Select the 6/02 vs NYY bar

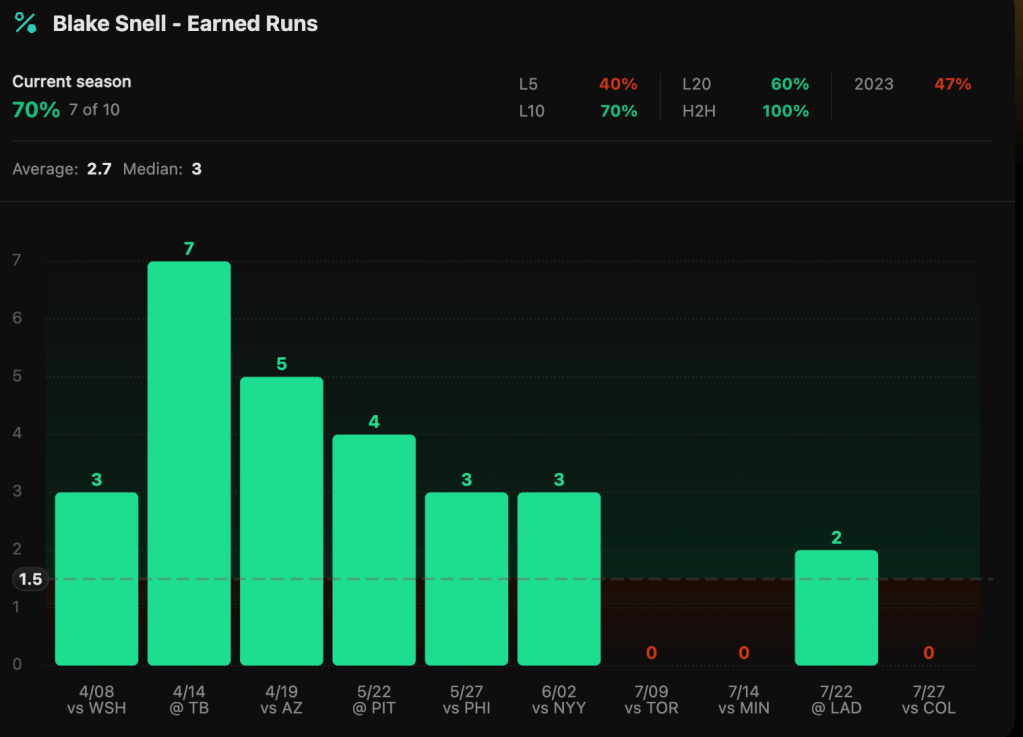559,578
